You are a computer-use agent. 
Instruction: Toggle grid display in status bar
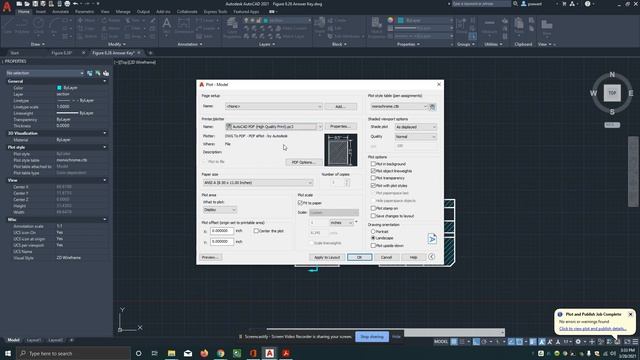[x=454, y=342]
